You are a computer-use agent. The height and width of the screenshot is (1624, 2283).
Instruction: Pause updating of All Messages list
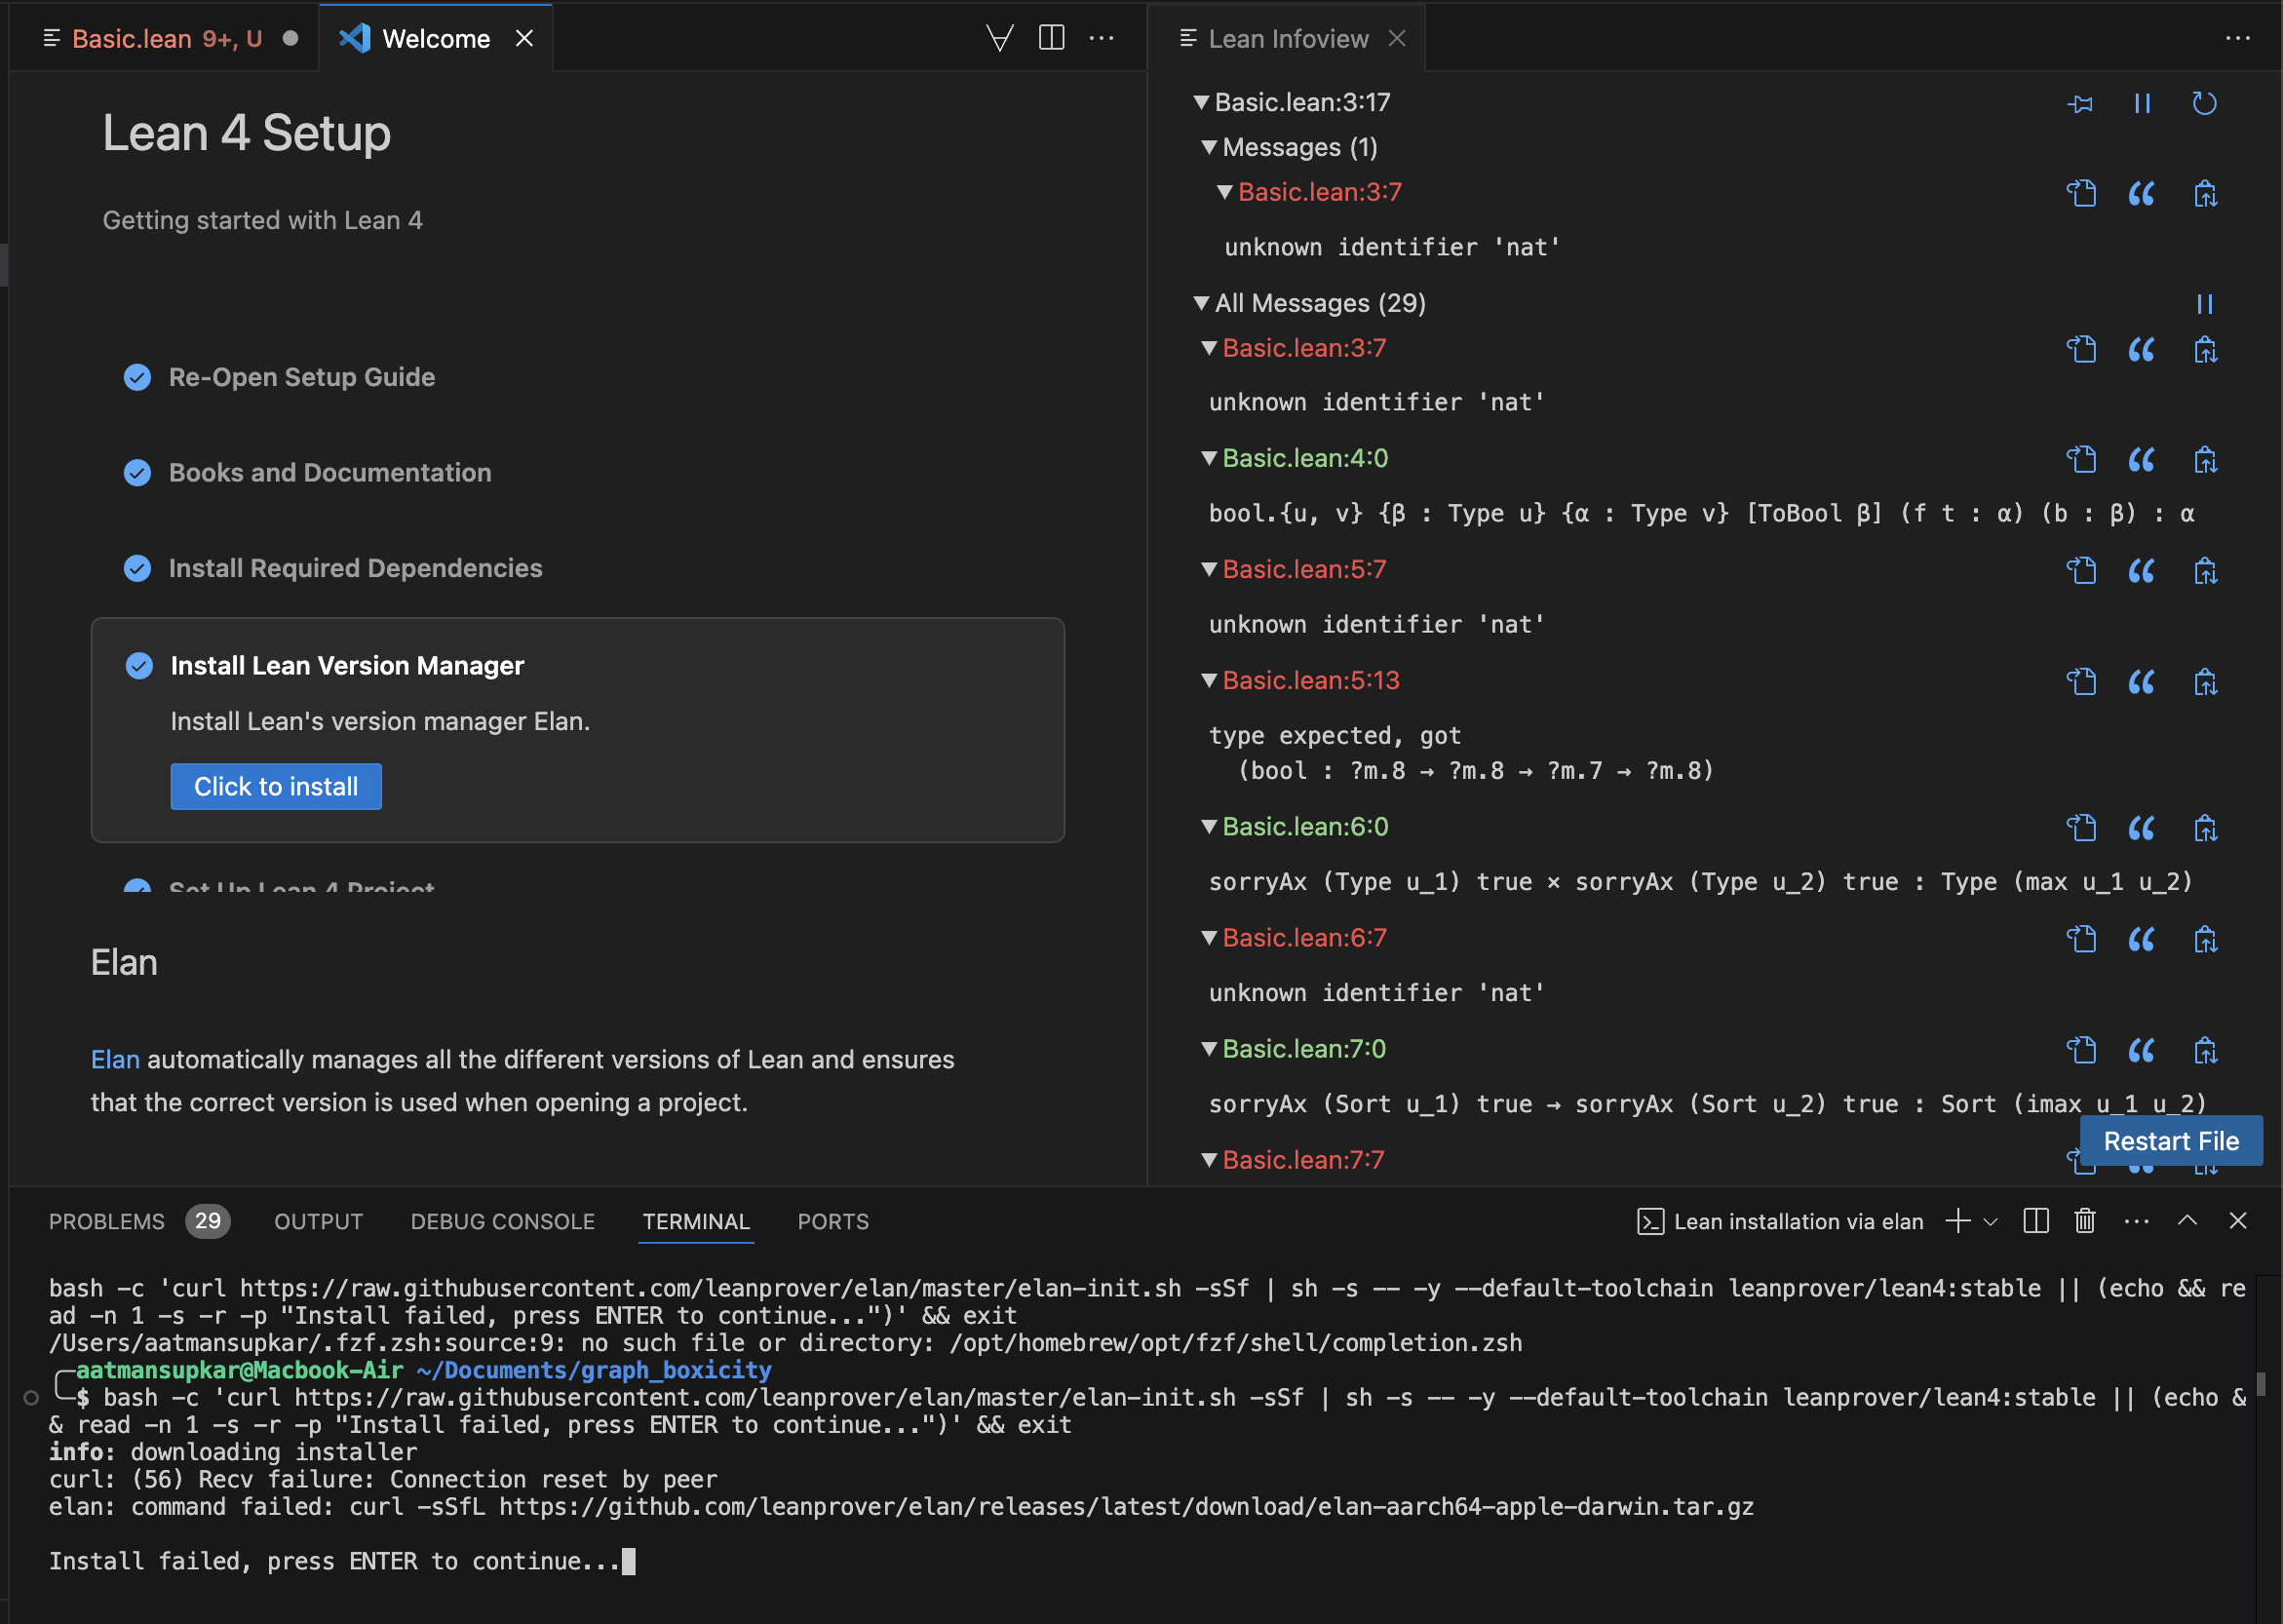(2204, 304)
